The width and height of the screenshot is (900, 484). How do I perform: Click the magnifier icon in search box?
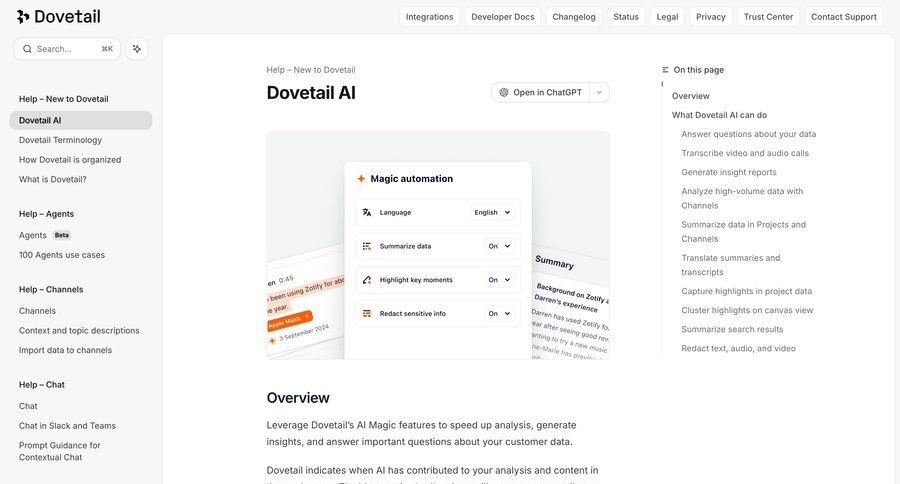(x=27, y=49)
